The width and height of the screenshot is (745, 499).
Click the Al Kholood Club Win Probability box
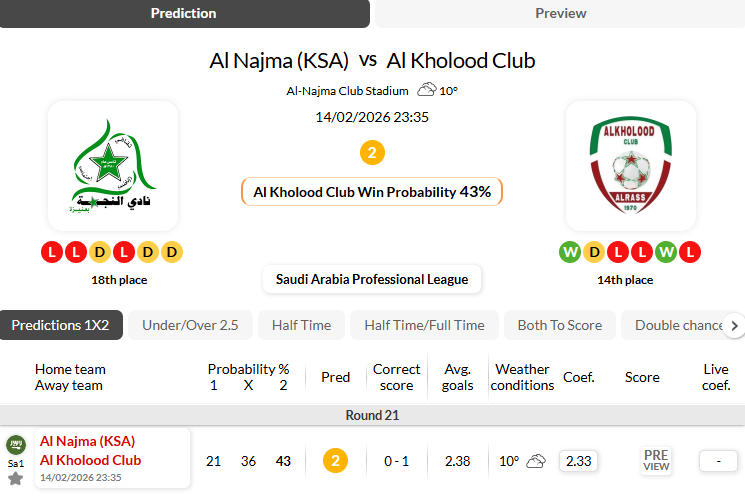372,191
